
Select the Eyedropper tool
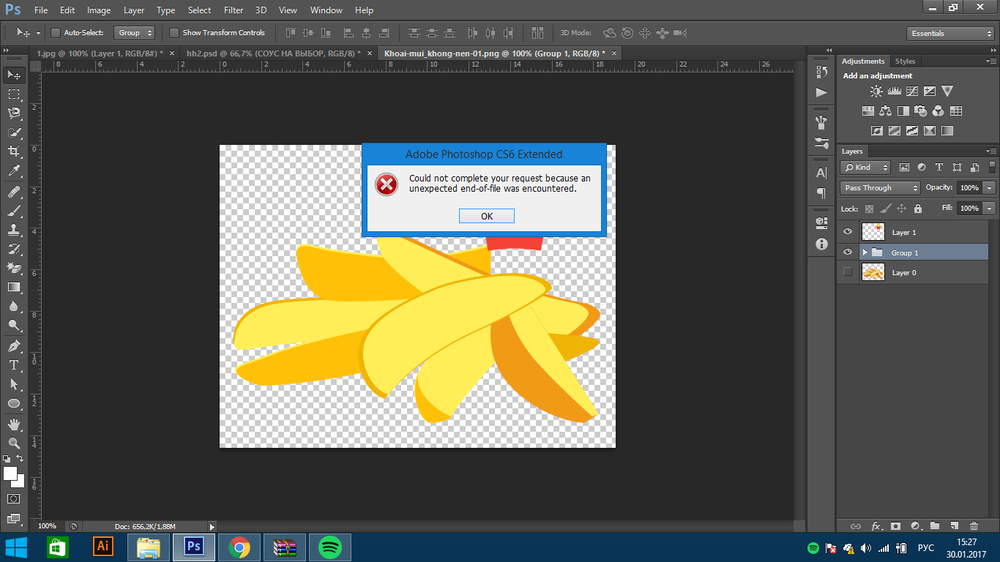(x=14, y=171)
